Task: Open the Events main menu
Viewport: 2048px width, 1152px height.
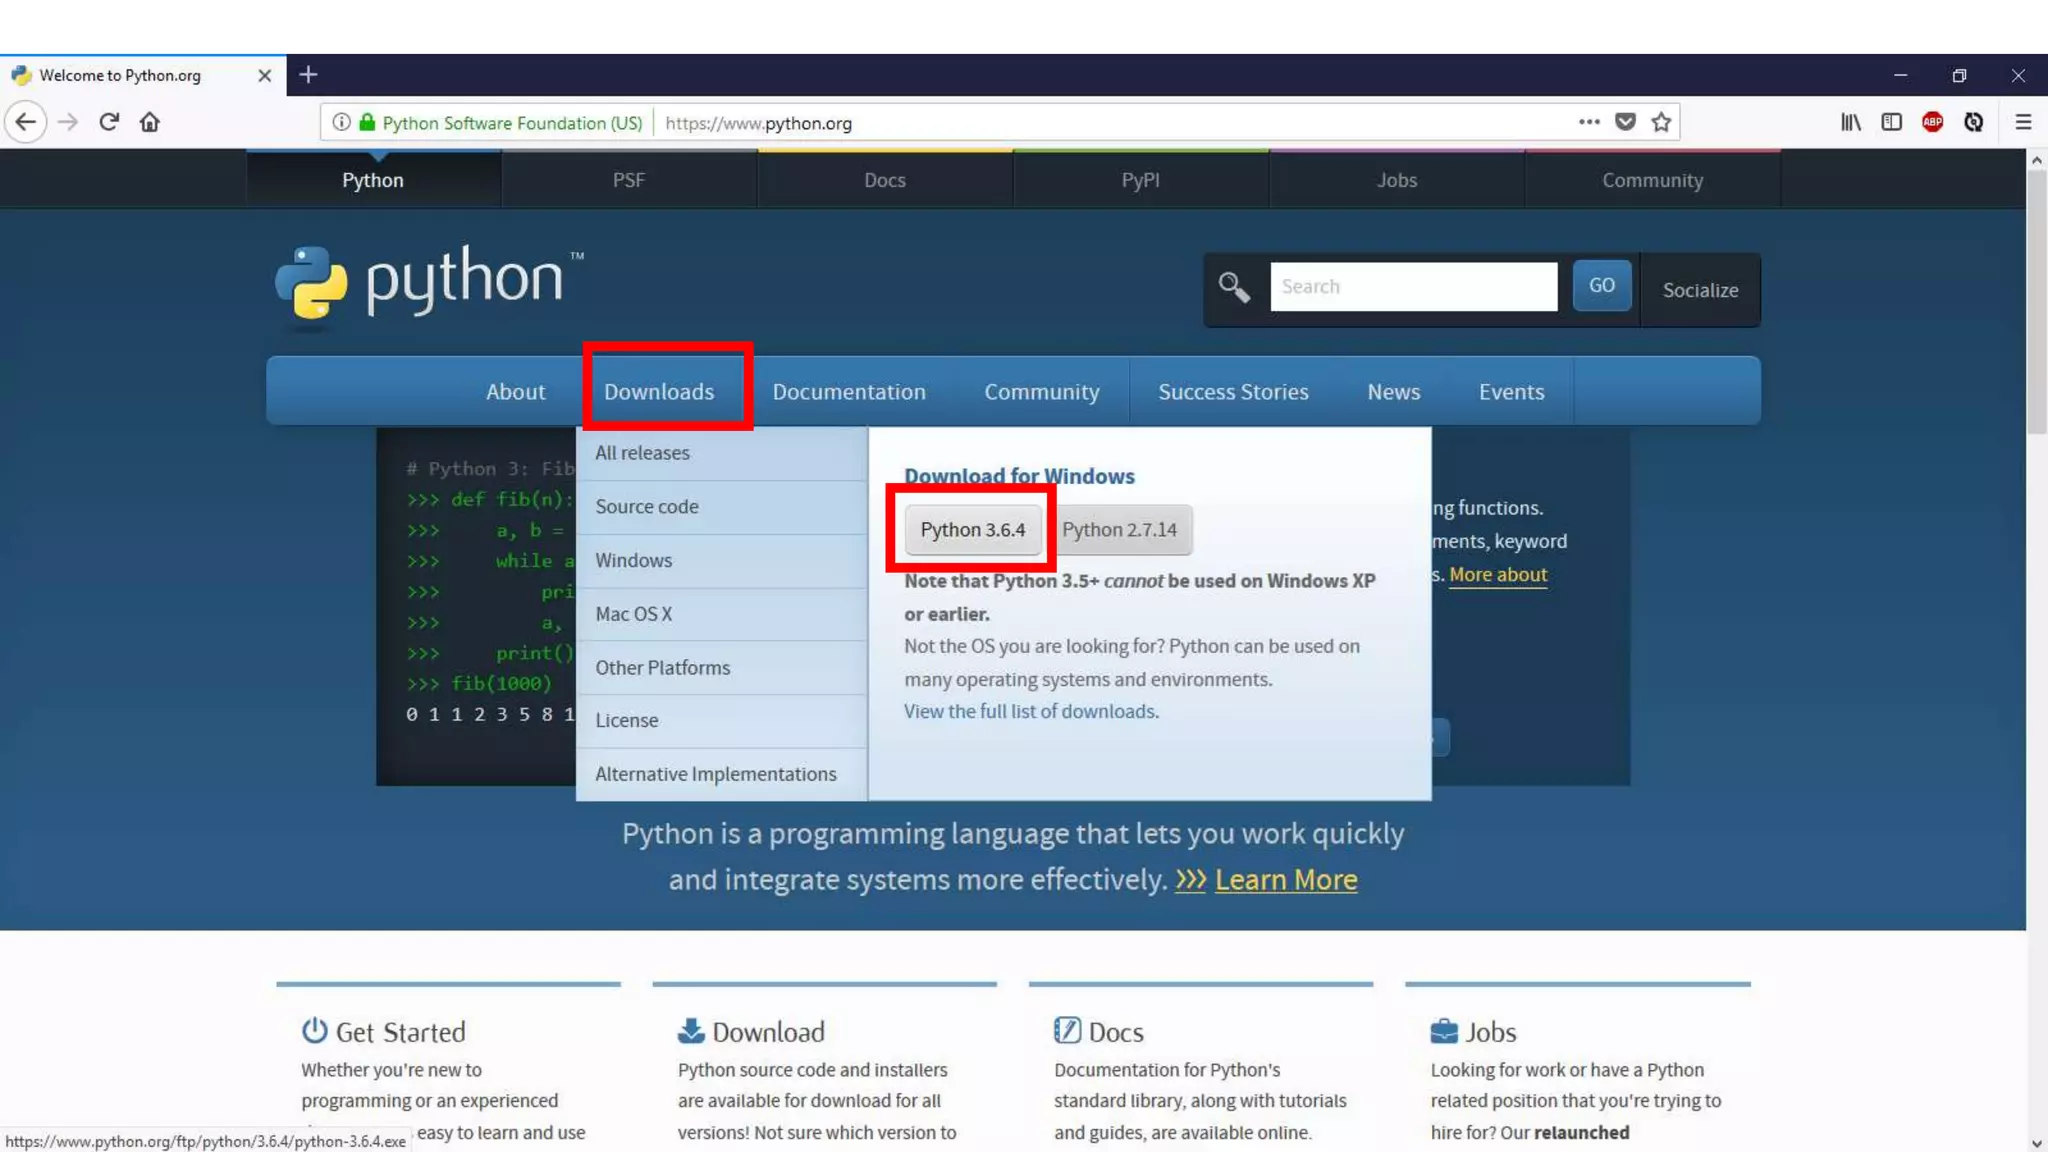Action: tap(1511, 392)
